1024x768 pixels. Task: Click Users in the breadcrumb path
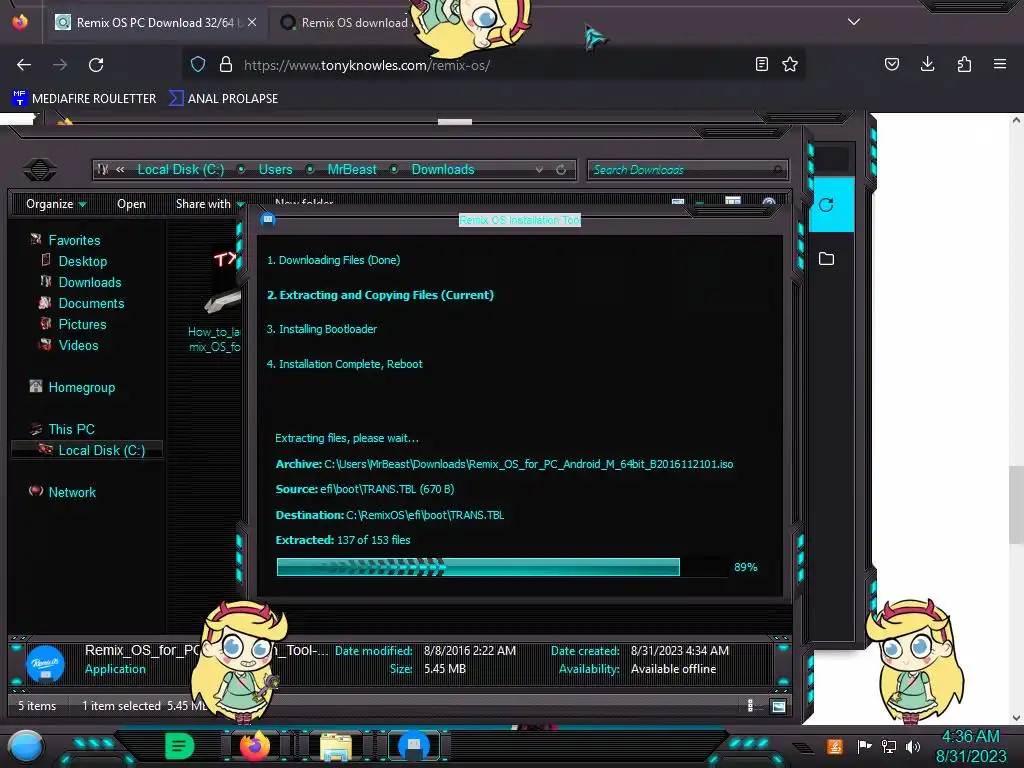(276, 170)
